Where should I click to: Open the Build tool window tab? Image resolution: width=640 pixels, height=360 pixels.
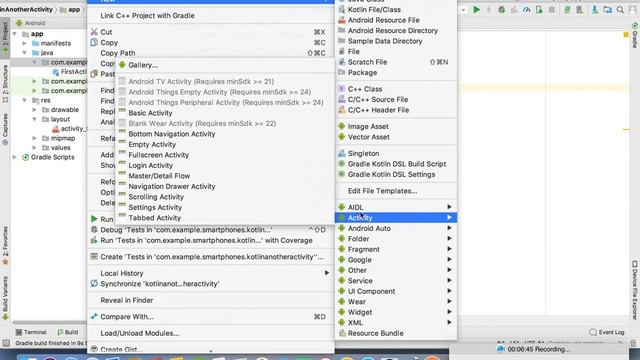tap(68, 332)
